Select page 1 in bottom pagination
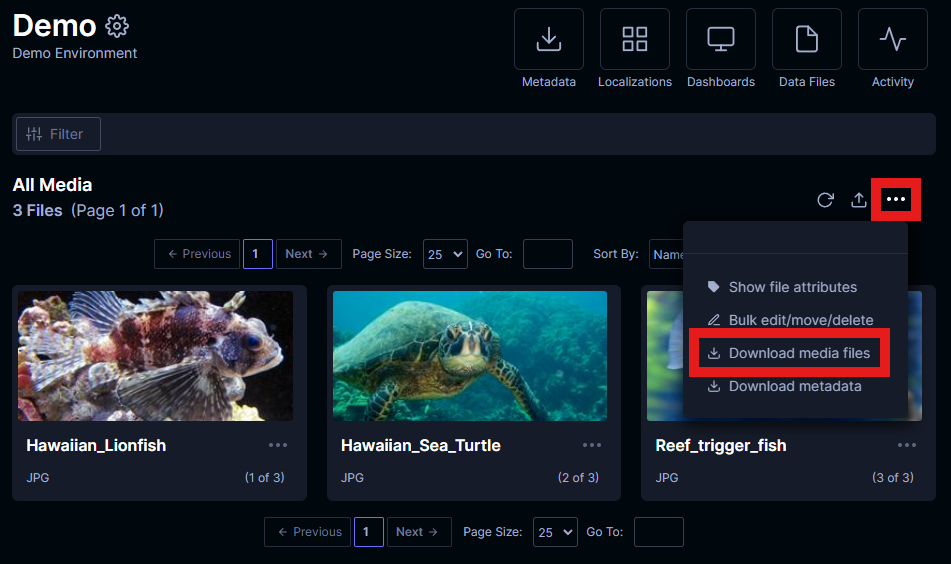The height and width of the screenshot is (564, 951). pyautogui.click(x=369, y=532)
